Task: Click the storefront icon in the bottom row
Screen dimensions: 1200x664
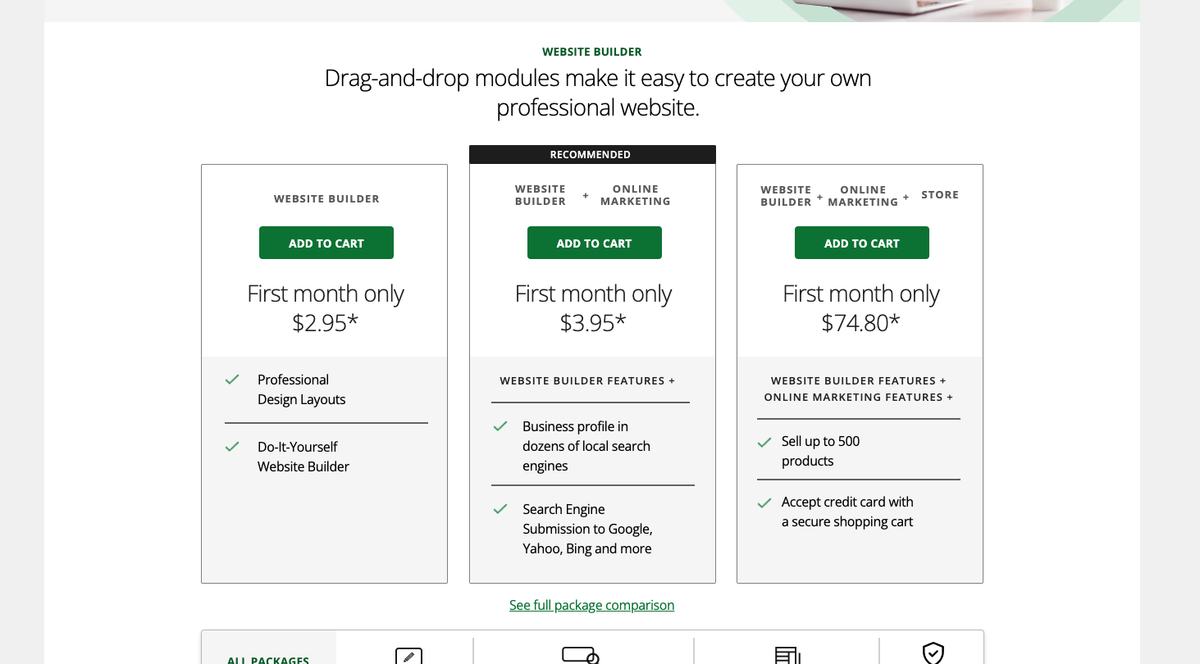Action: pos(786,656)
